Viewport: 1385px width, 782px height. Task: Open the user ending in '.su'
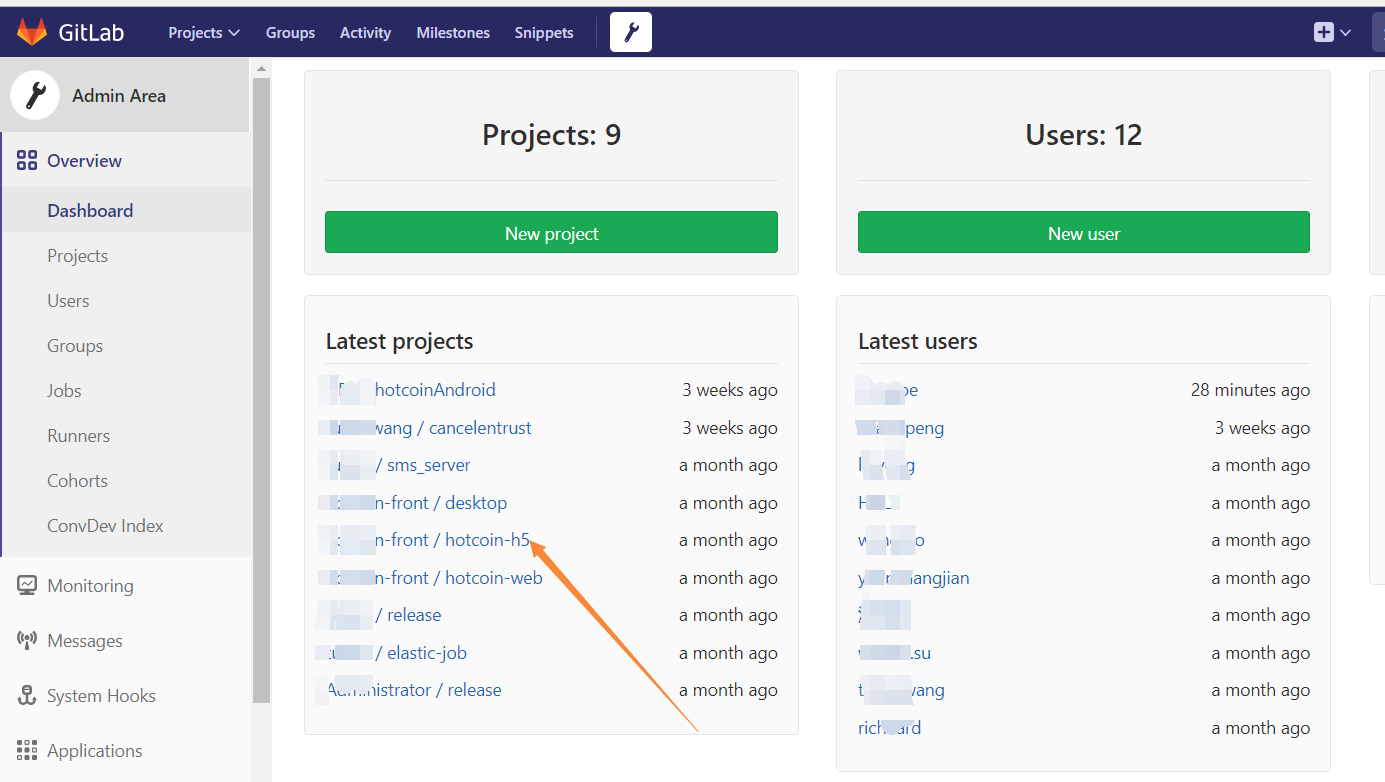(x=895, y=653)
